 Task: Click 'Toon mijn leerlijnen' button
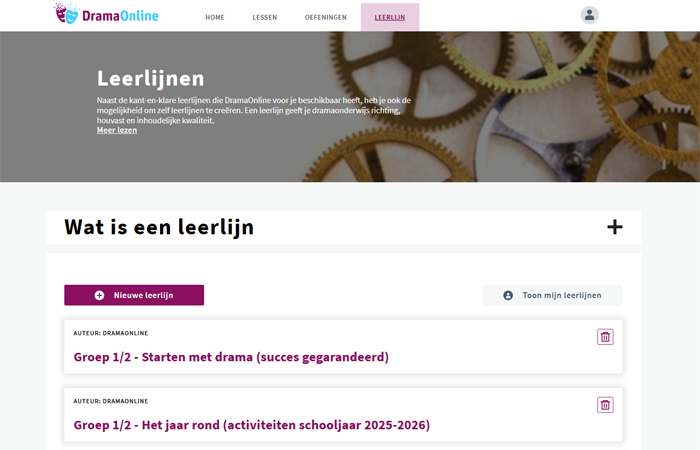tap(552, 295)
